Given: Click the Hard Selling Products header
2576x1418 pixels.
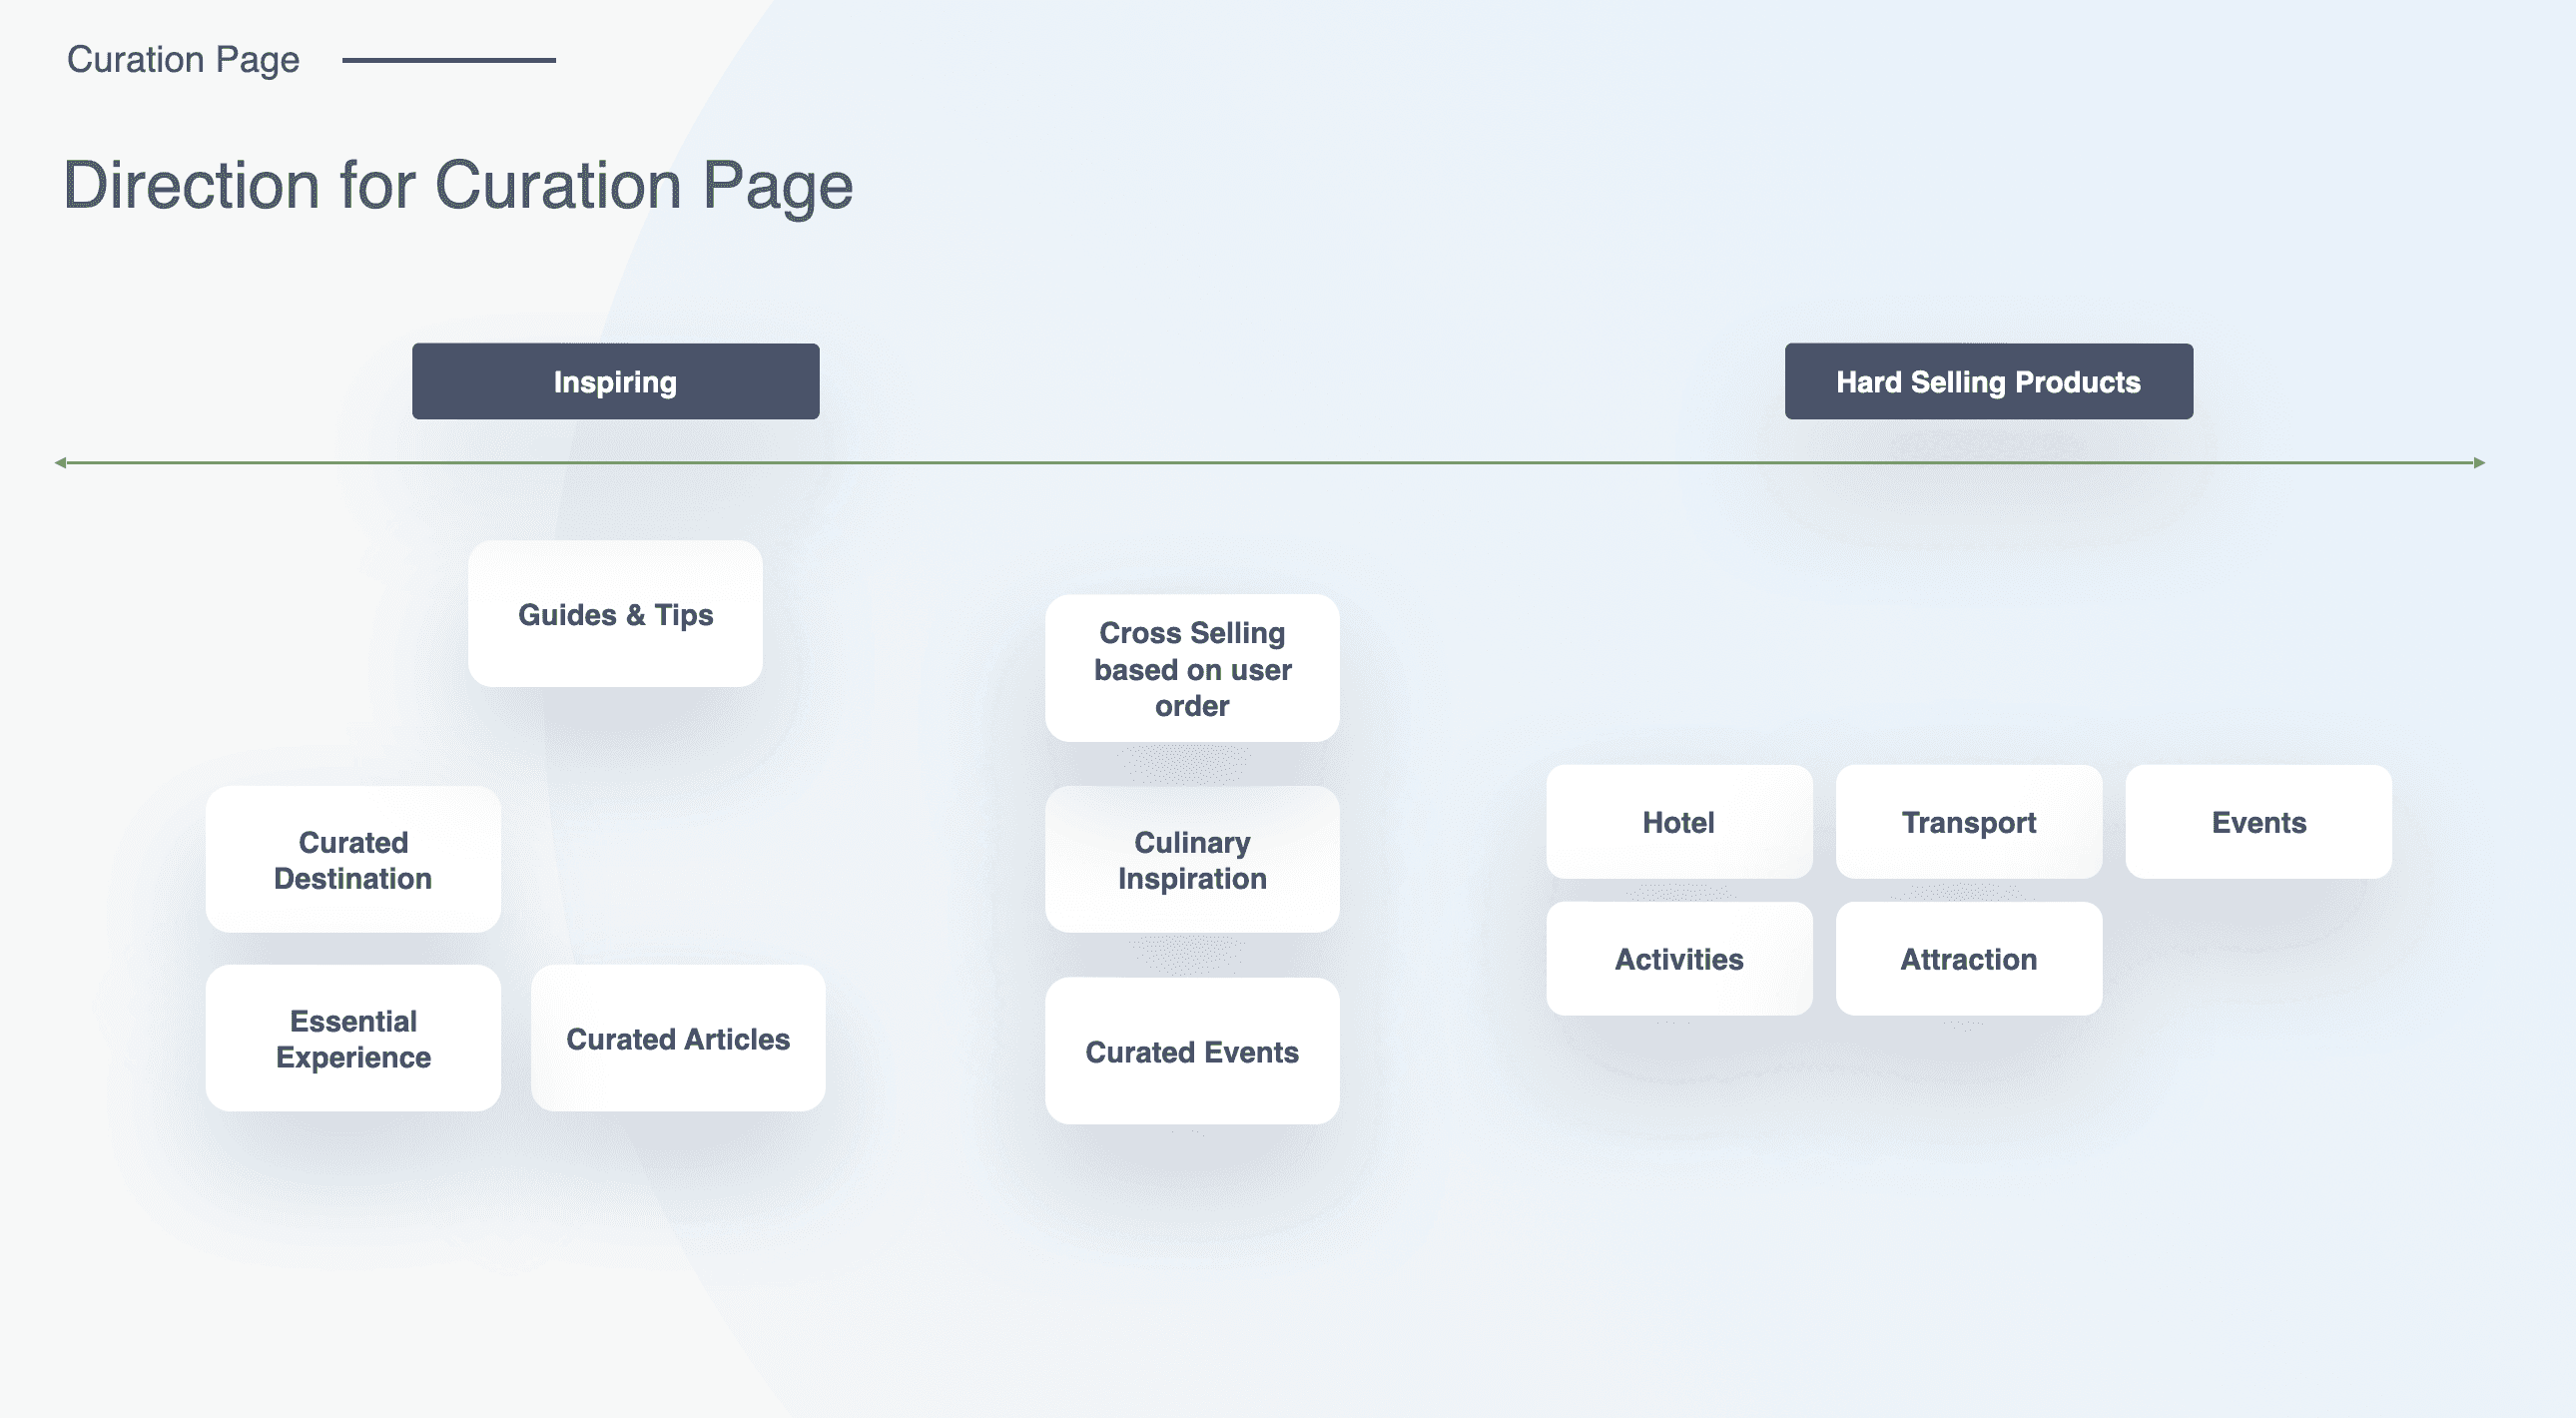Looking at the screenshot, I should [x=1988, y=381].
